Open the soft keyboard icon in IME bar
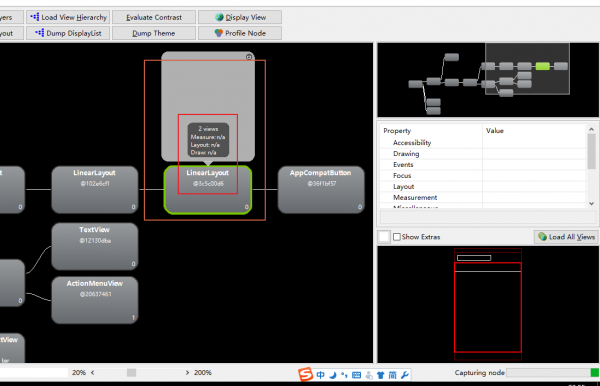This screenshot has height=386, width=600. coord(356,375)
